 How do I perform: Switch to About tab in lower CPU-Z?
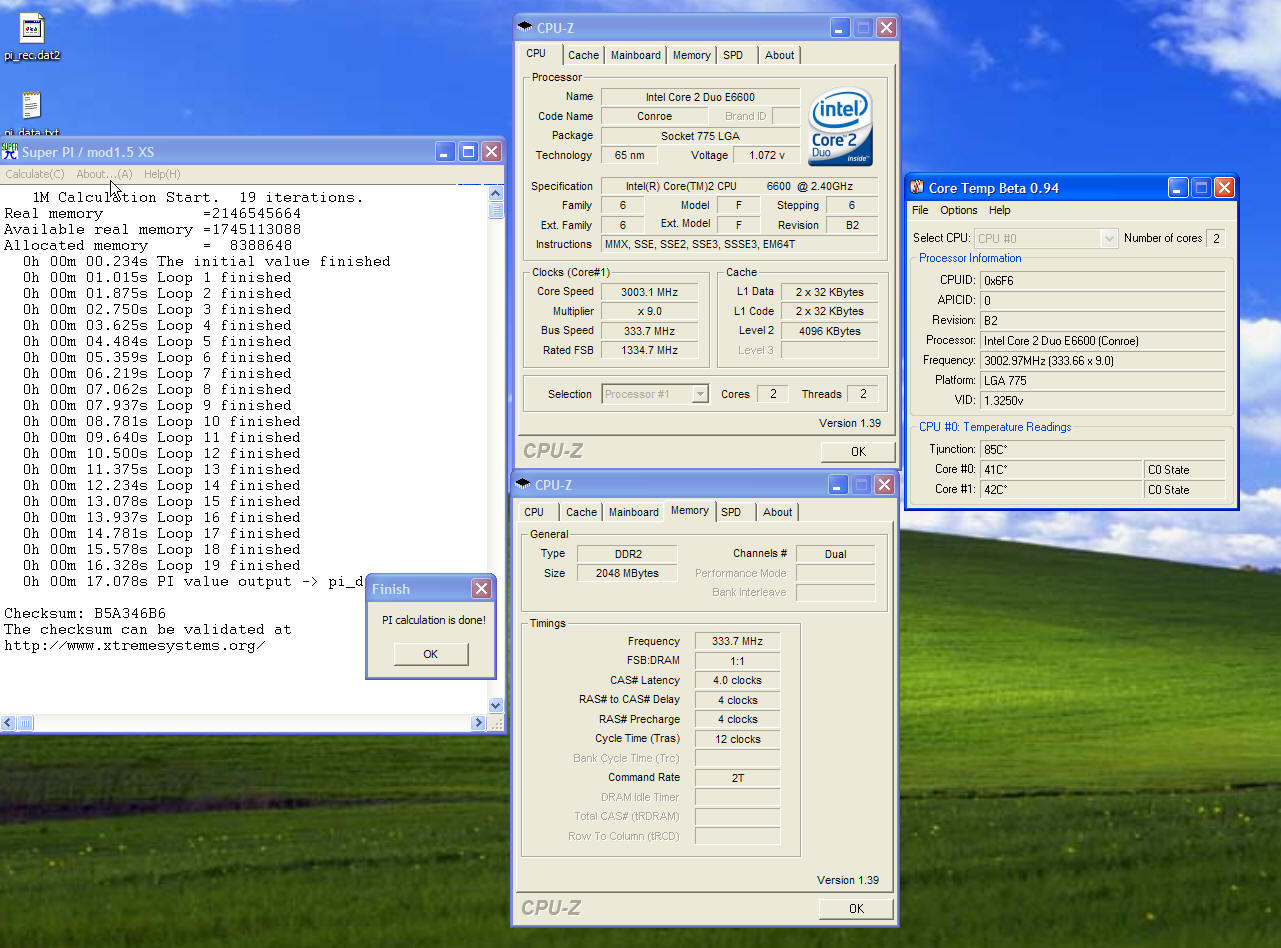click(x=778, y=512)
